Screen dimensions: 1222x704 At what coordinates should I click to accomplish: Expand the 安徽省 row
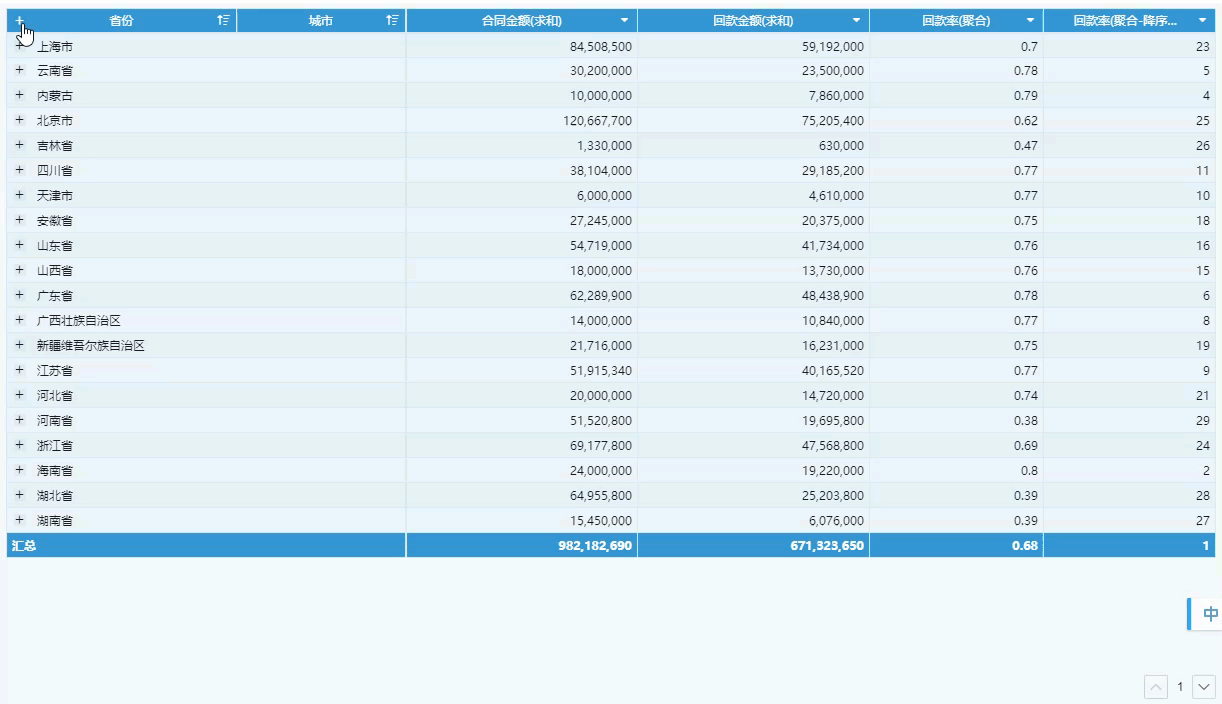click(19, 220)
